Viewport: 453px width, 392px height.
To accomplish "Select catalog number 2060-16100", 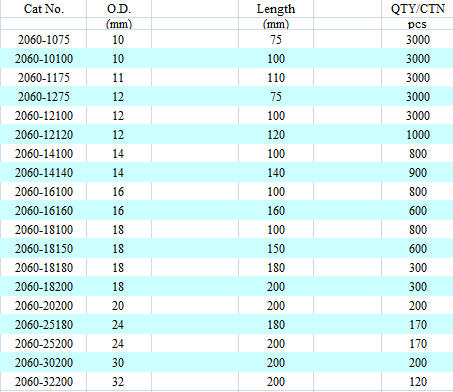I will tap(44, 192).
